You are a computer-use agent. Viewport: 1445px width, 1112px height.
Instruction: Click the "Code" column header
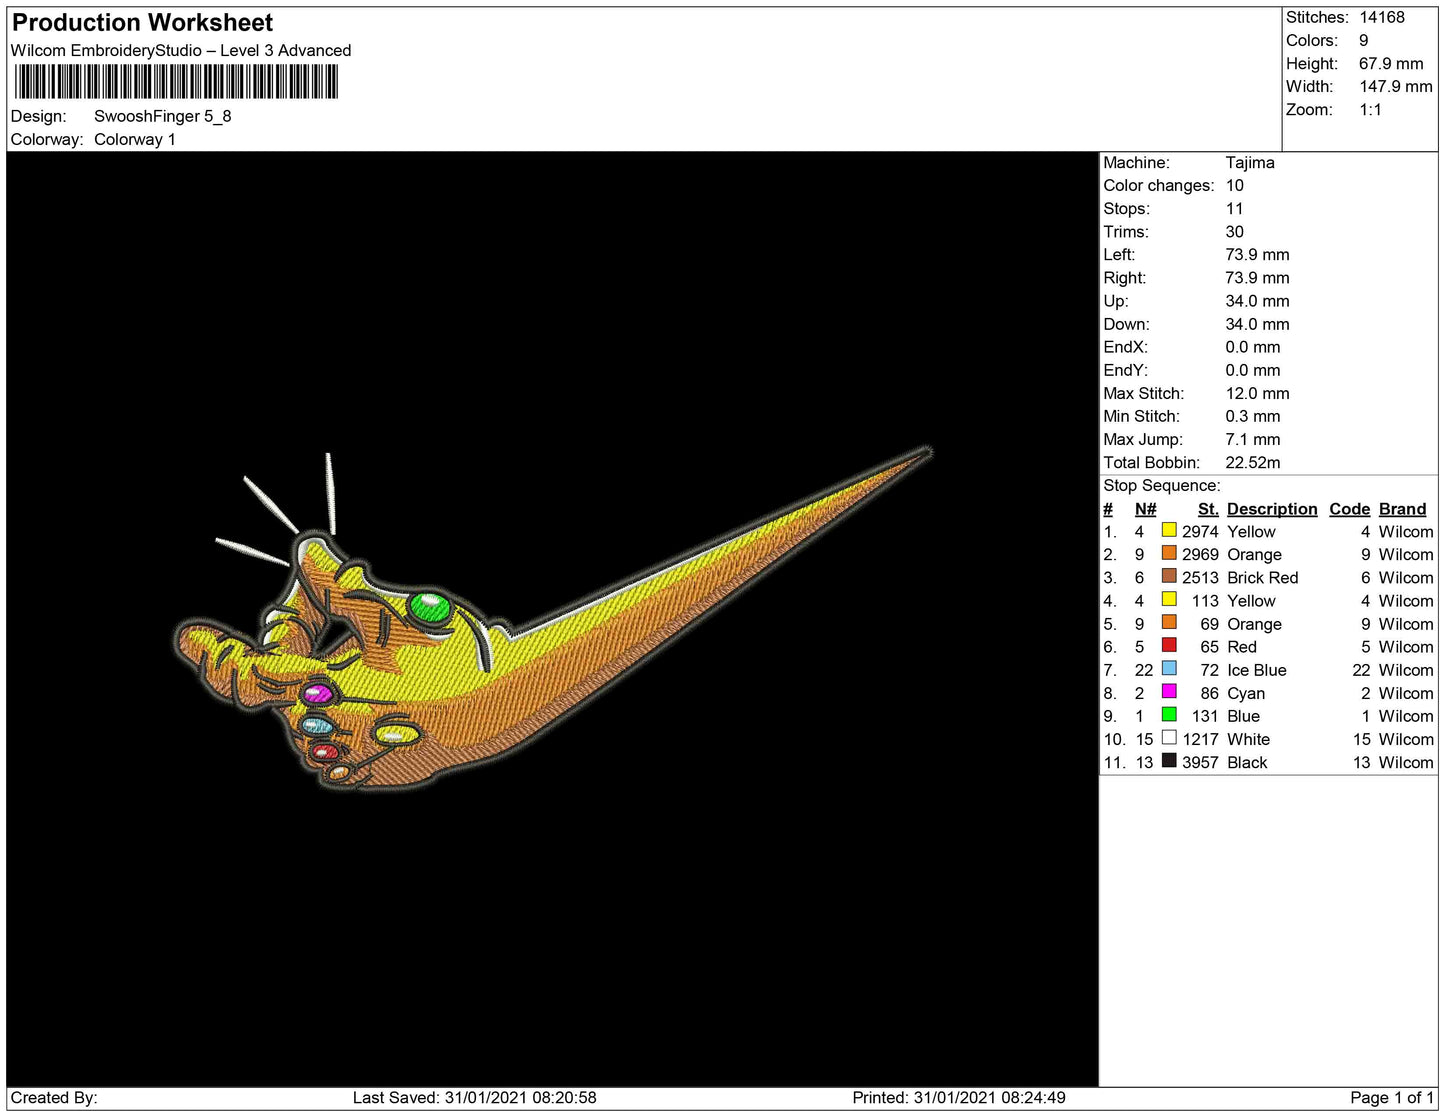pyautogui.click(x=1350, y=509)
